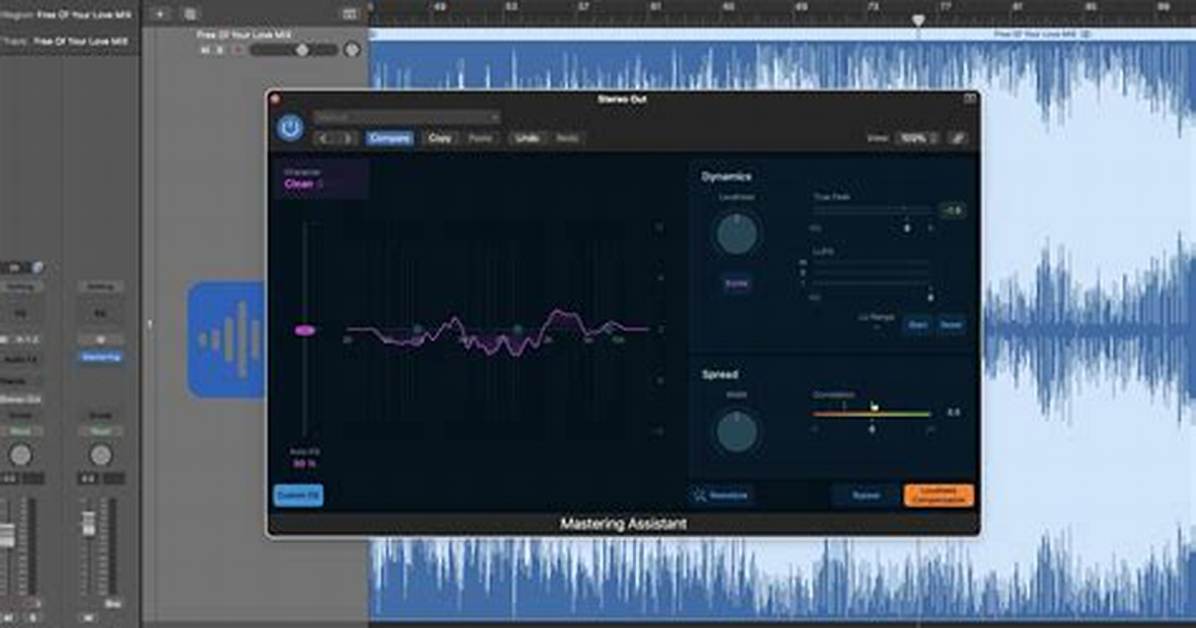Toggle the Mastering Assistant power button

click(290, 127)
